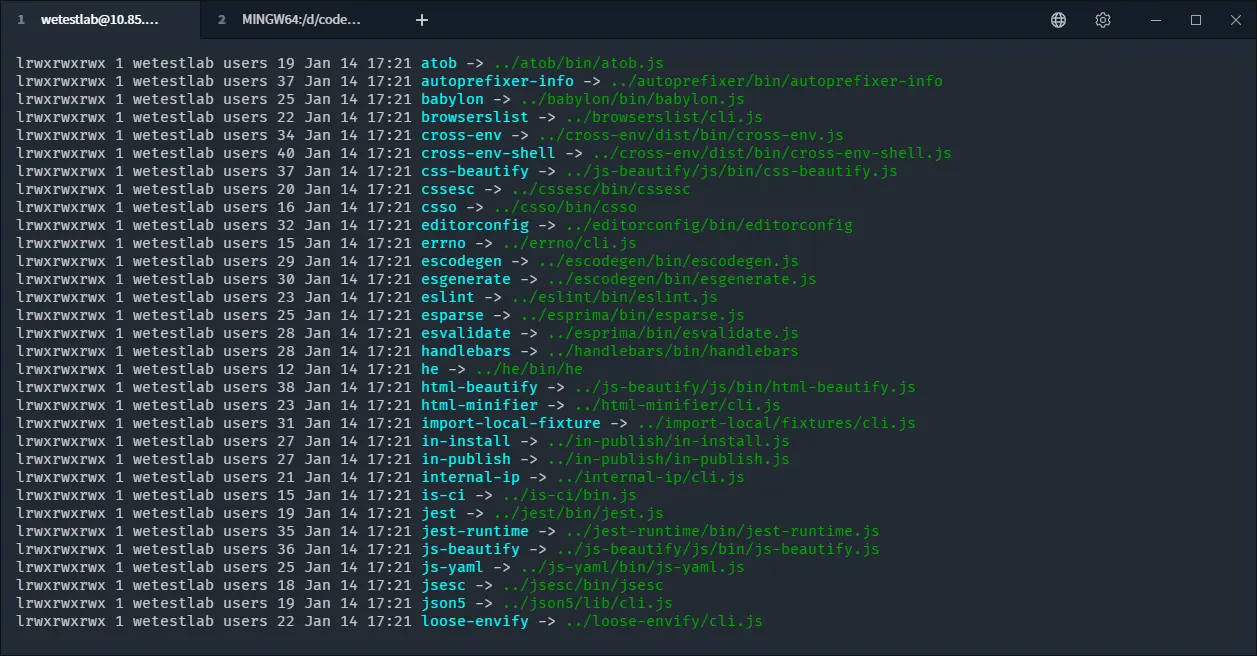Maximize the terminal window
Viewport: 1257px width, 656px height.
tap(1196, 20)
